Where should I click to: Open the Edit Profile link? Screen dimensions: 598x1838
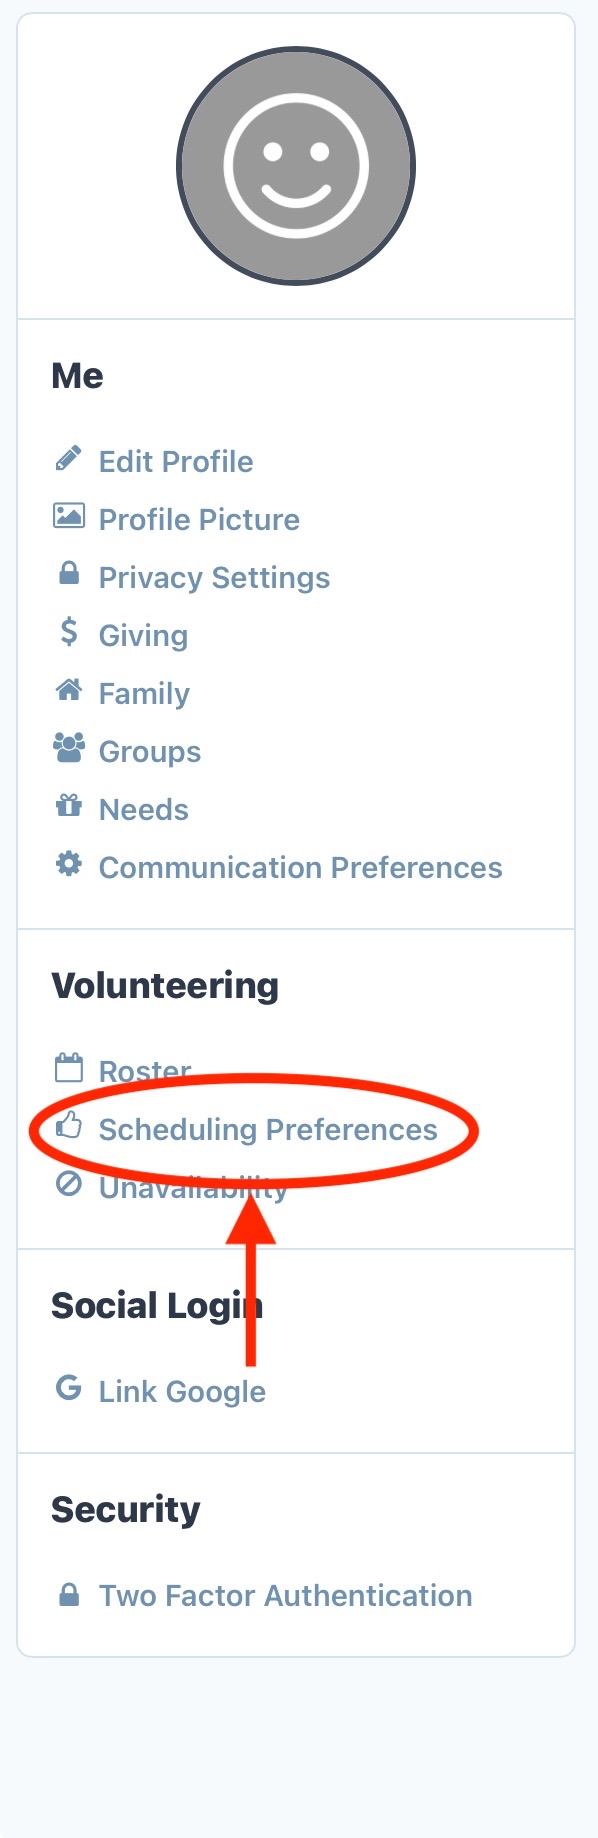pyautogui.click(x=176, y=462)
